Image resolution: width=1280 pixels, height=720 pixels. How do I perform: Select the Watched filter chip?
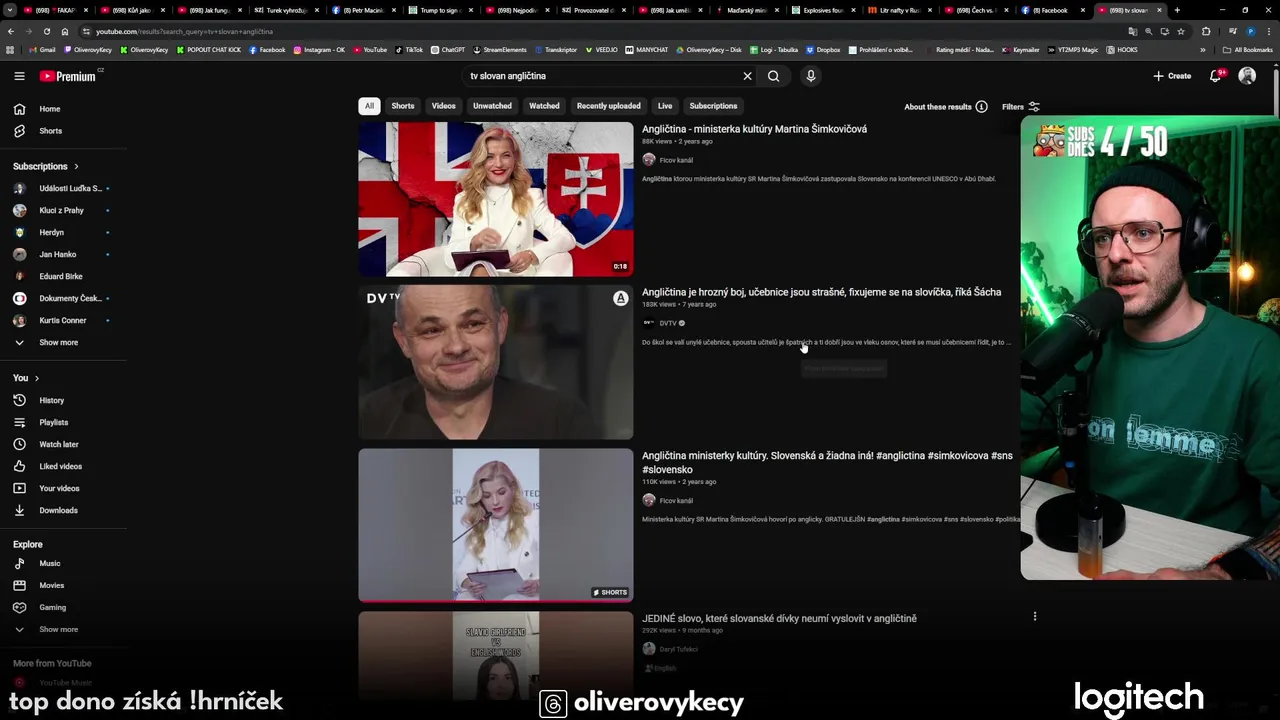544,106
